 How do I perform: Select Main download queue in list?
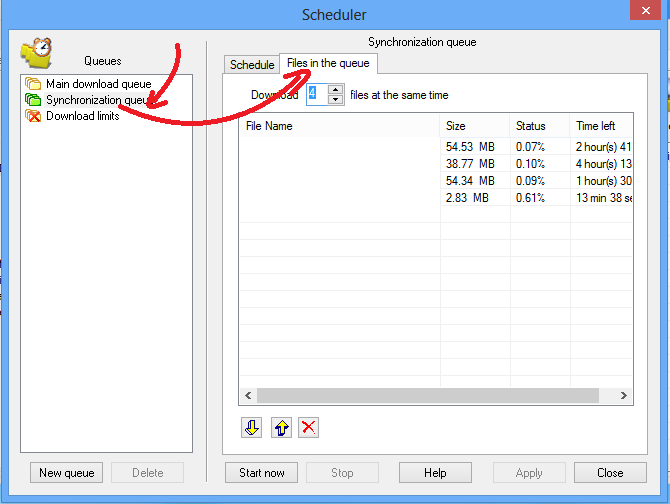[99, 83]
